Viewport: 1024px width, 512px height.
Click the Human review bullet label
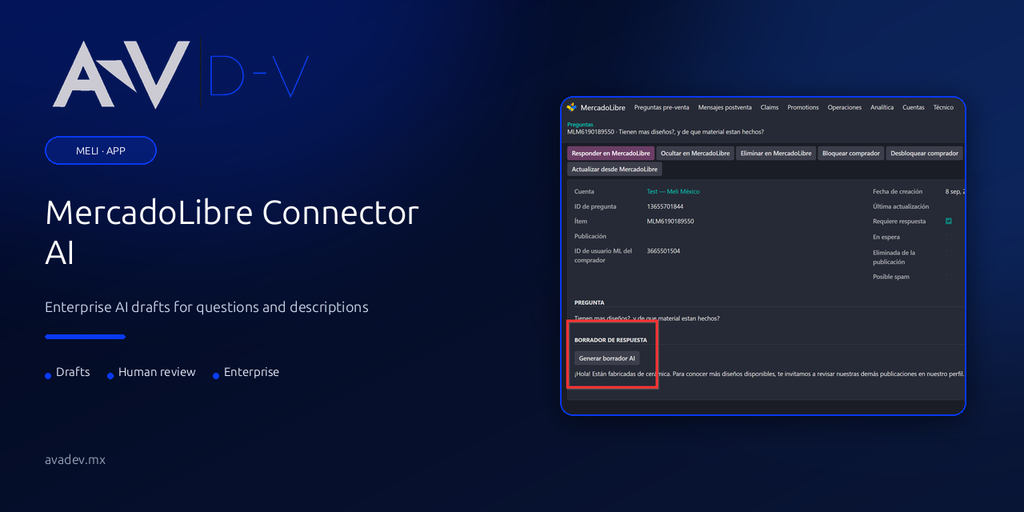157,372
